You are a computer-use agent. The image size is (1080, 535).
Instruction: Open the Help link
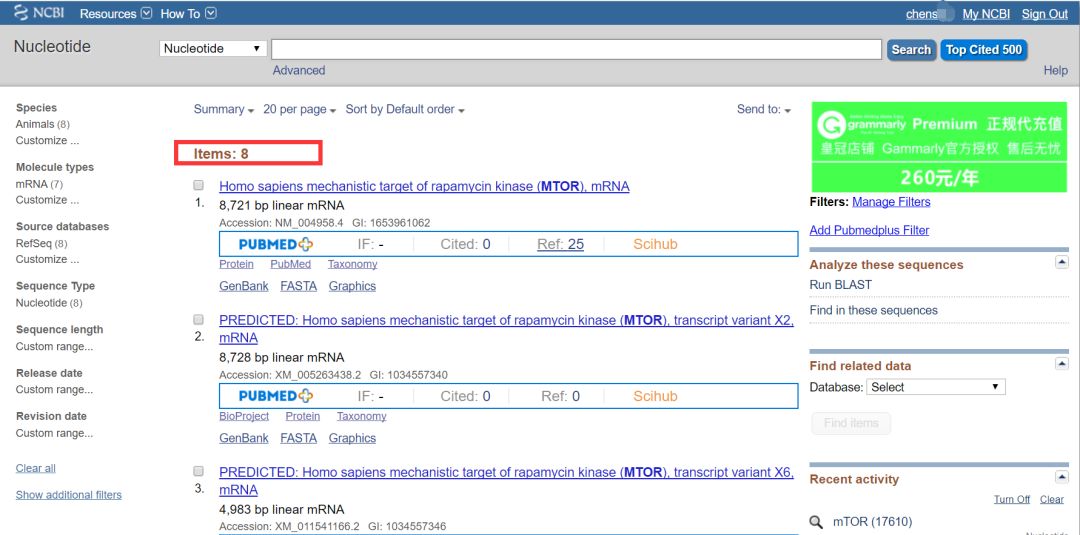(x=1055, y=70)
